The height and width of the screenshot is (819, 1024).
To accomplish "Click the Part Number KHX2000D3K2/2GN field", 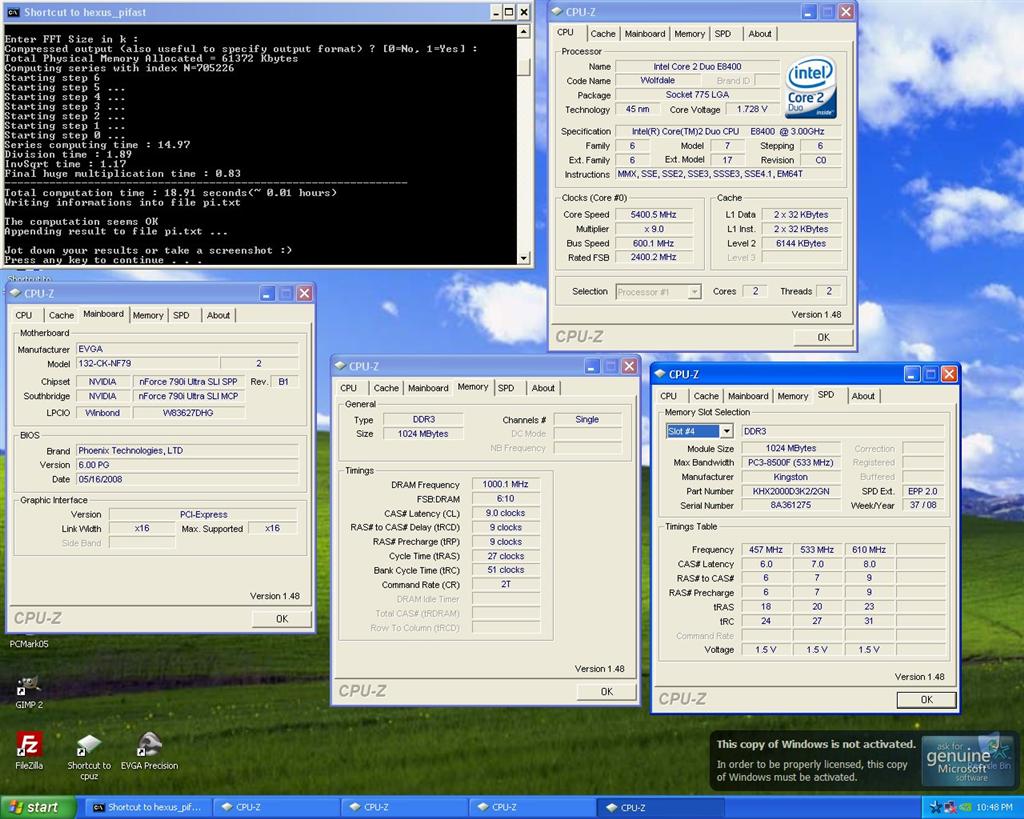I will pyautogui.click(x=790, y=491).
